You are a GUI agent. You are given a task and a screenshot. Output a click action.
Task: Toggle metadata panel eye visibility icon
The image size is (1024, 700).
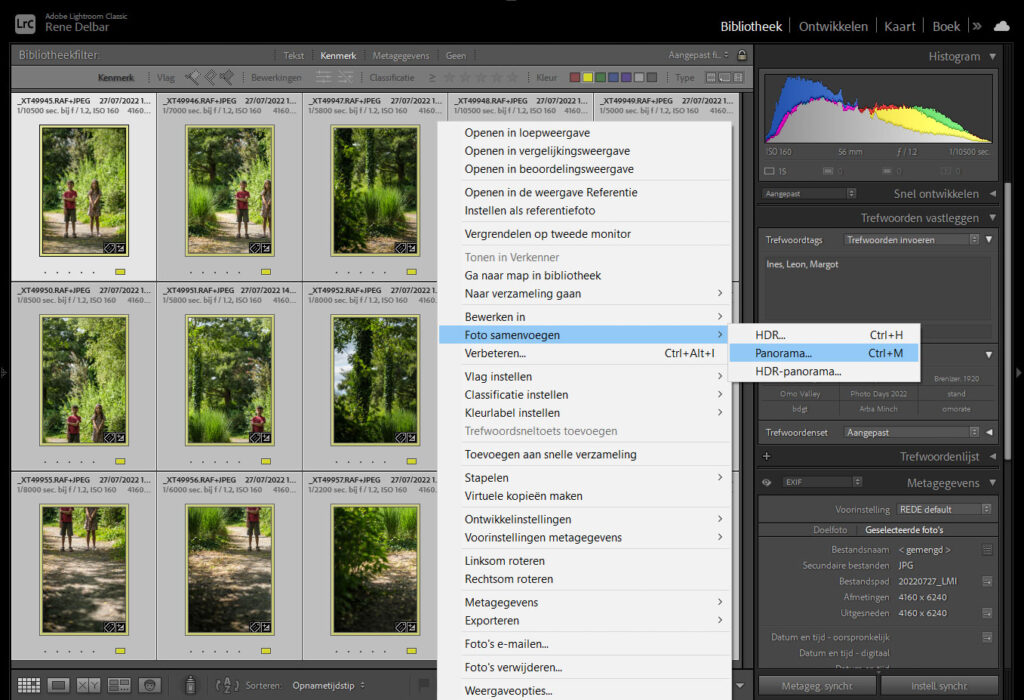coord(767,483)
